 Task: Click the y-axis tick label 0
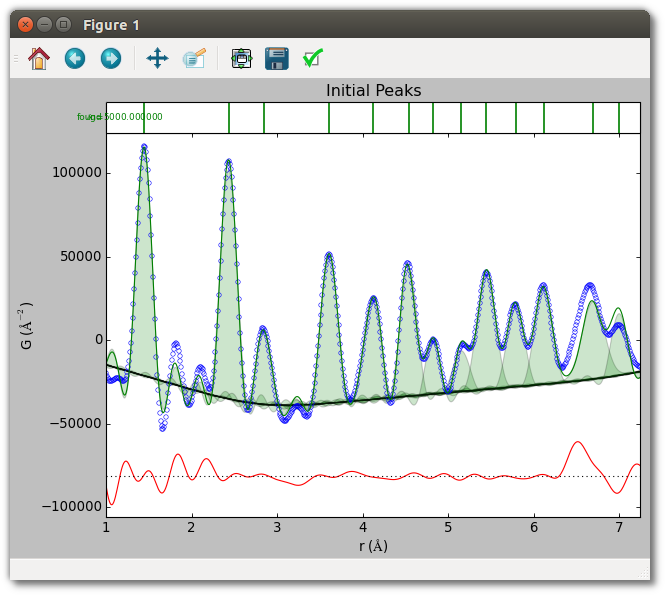pyautogui.click(x=99, y=340)
